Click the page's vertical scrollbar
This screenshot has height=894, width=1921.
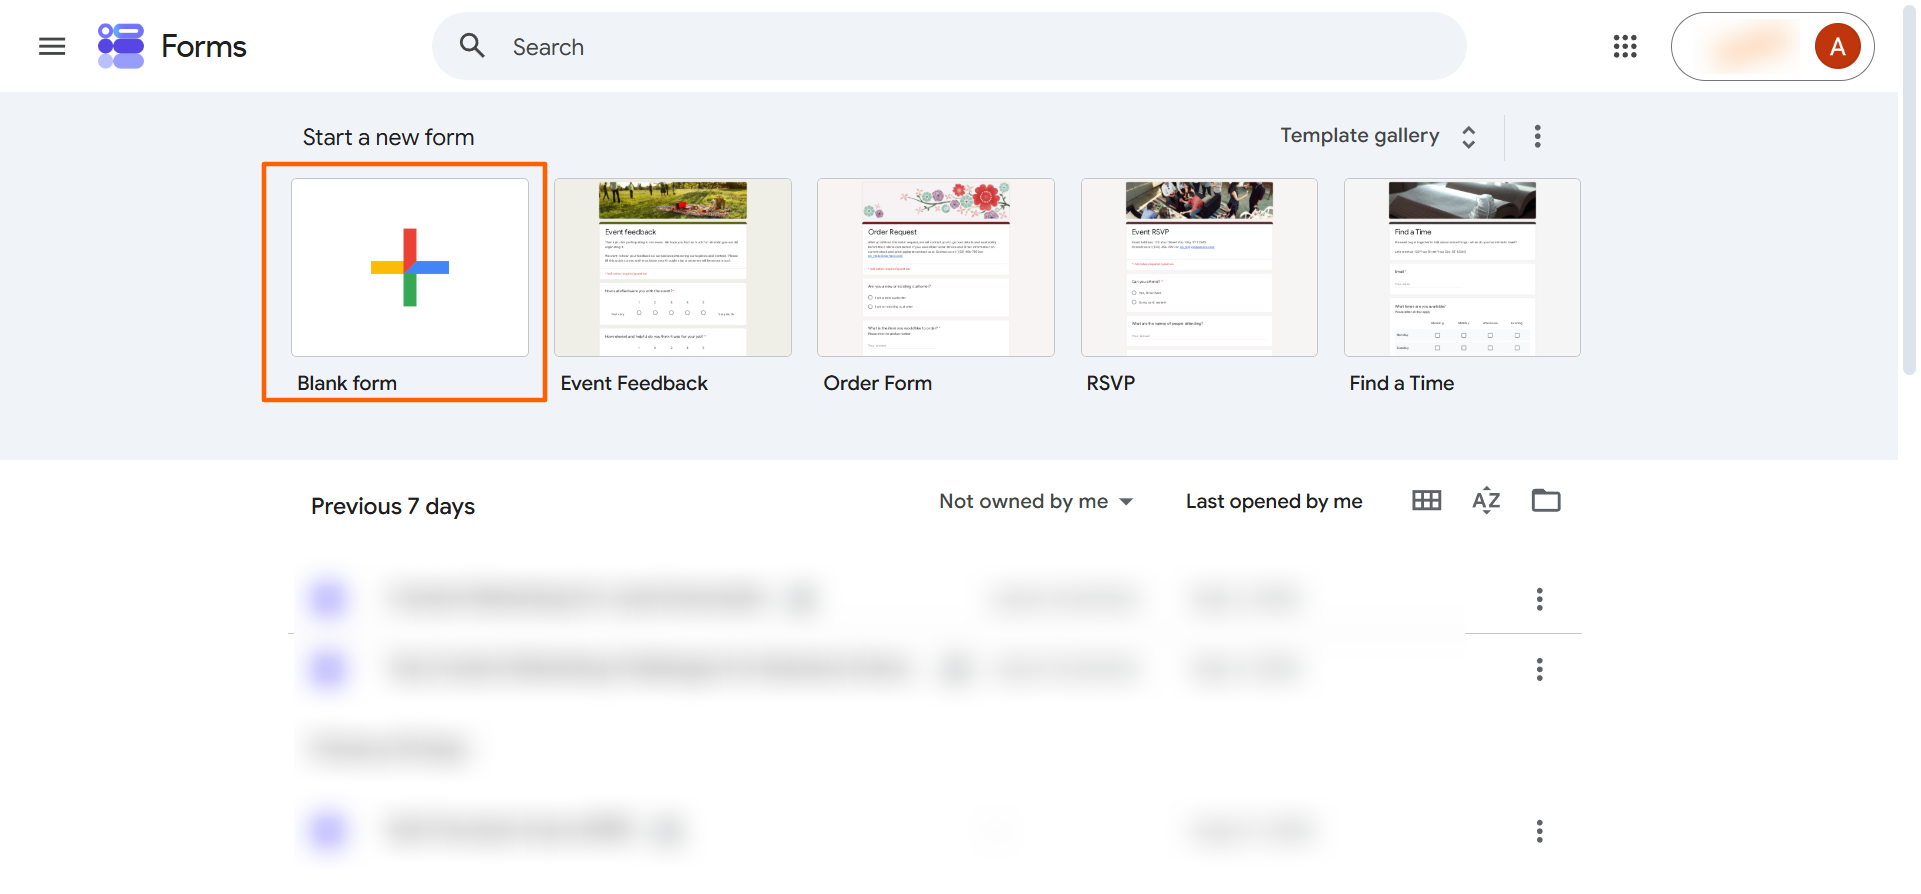(1909, 190)
